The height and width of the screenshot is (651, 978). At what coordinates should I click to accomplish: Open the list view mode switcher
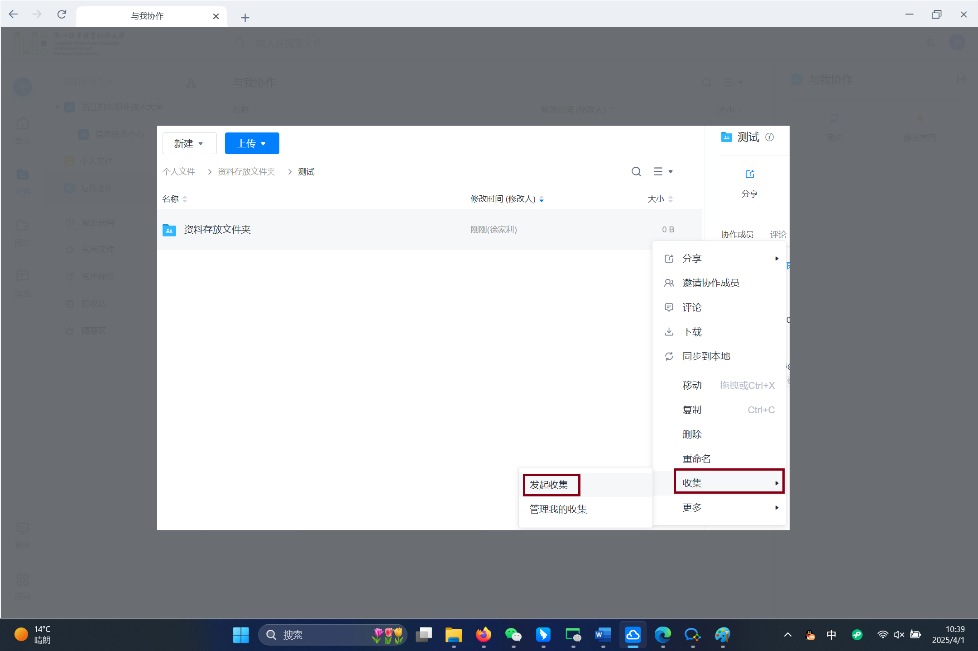click(x=663, y=172)
